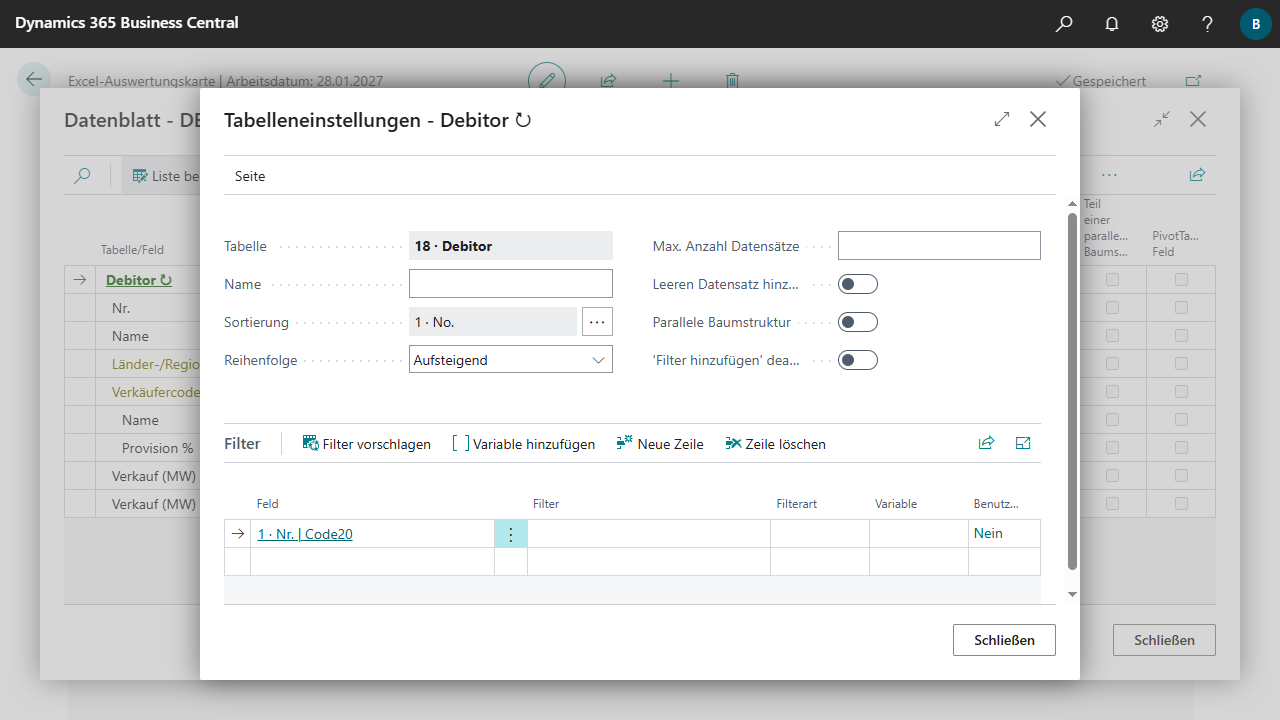Open the Seite menu
This screenshot has height=720, width=1280.
coord(250,176)
